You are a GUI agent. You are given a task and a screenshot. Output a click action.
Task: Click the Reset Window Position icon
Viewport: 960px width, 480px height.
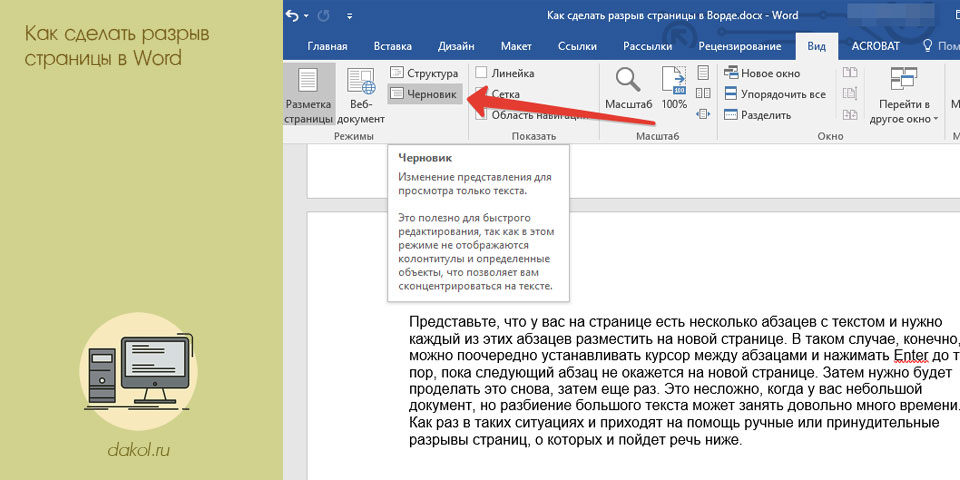coord(849,113)
